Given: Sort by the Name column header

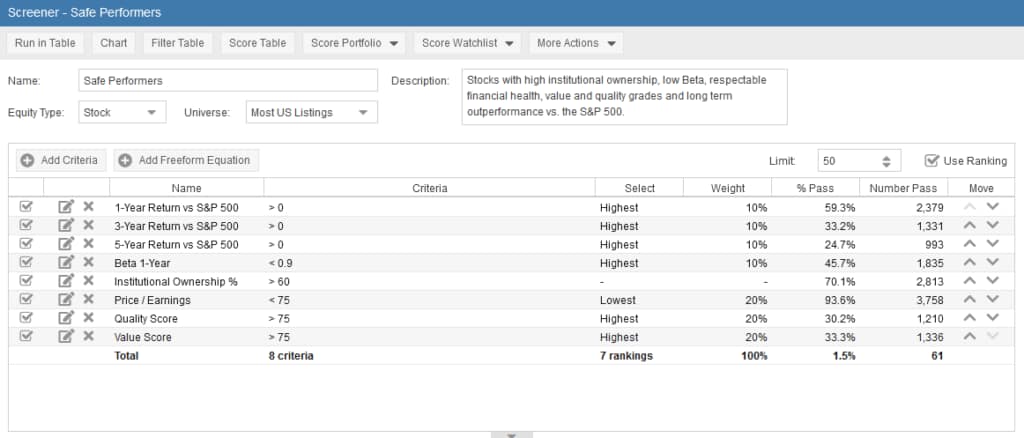Looking at the screenshot, I should point(186,188).
